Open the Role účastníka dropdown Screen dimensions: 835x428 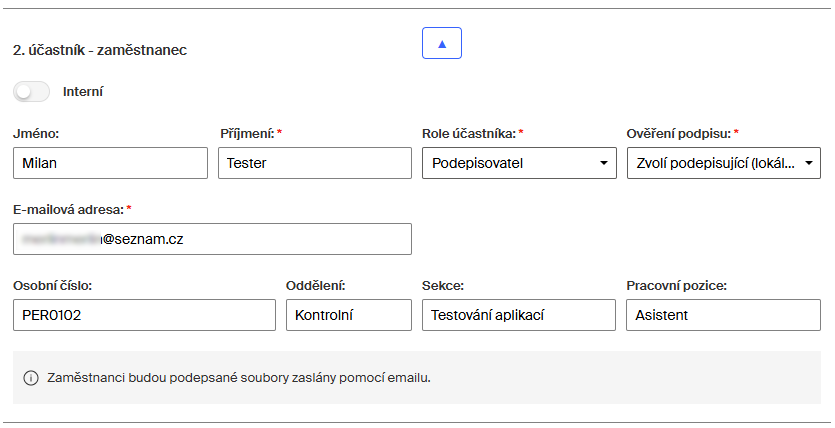519,163
